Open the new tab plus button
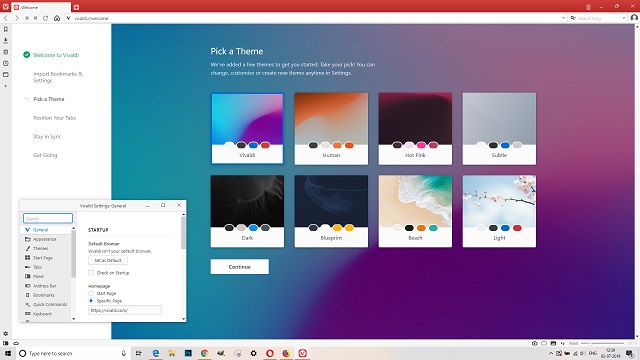640x360 pixels. (76, 7)
